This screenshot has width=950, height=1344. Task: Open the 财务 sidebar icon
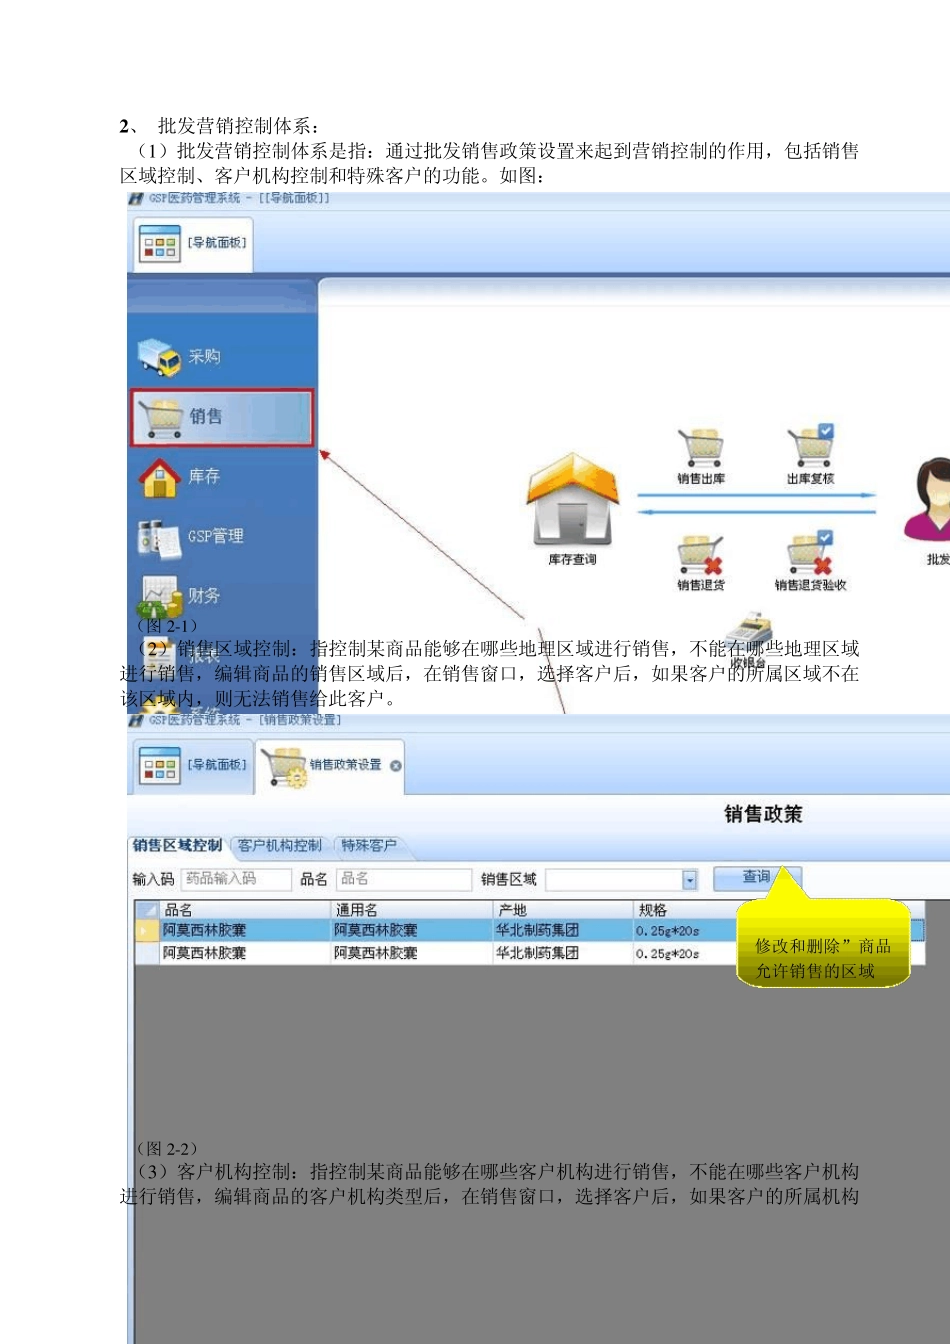click(157, 597)
